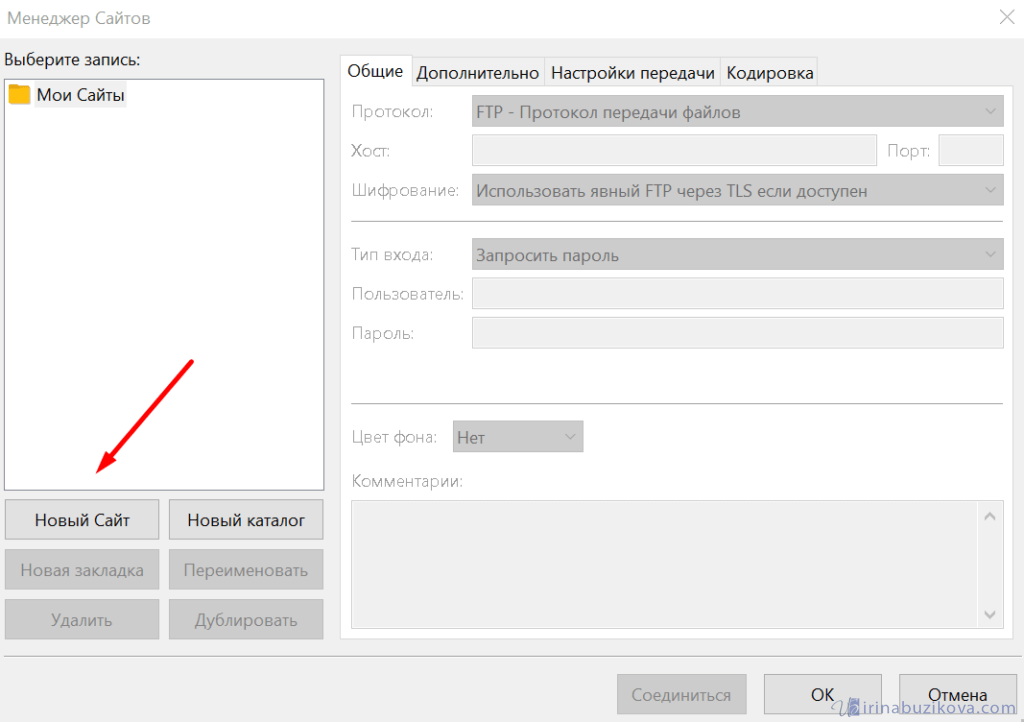
Task: Switch to the Дополнительно tab
Action: (x=478, y=73)
